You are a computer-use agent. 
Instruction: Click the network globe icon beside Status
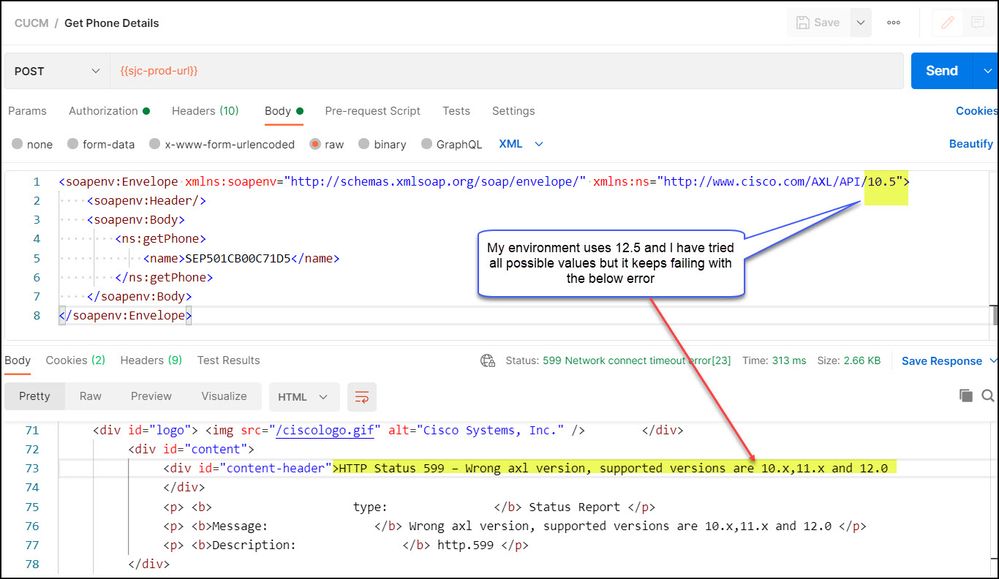click(487, 361)
